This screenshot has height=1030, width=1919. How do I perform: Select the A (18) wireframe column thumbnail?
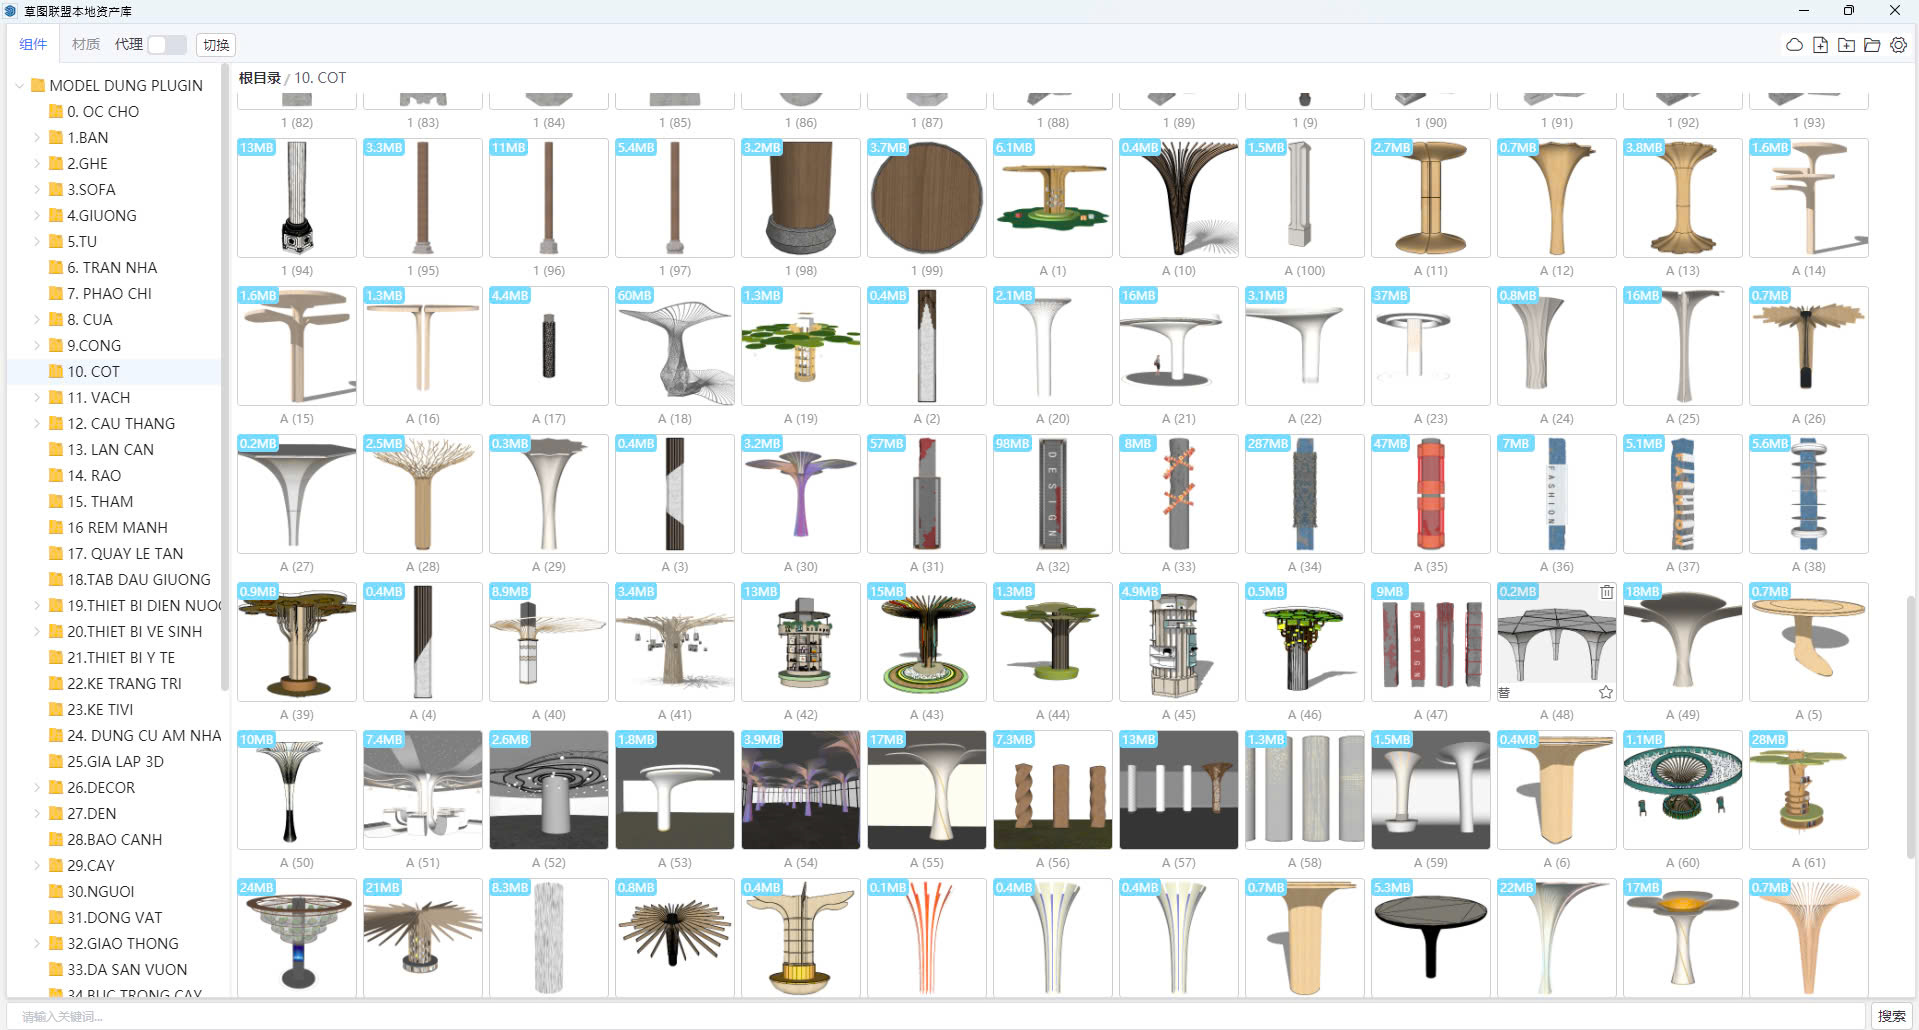click(675, 346)
